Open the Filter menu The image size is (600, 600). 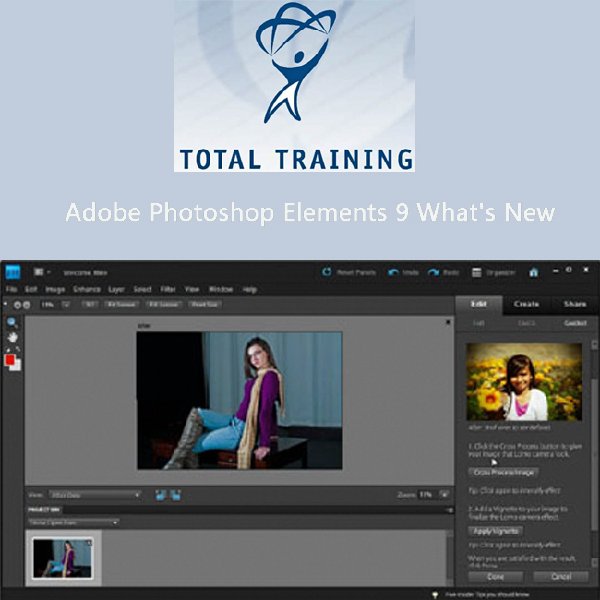point(168,289)
